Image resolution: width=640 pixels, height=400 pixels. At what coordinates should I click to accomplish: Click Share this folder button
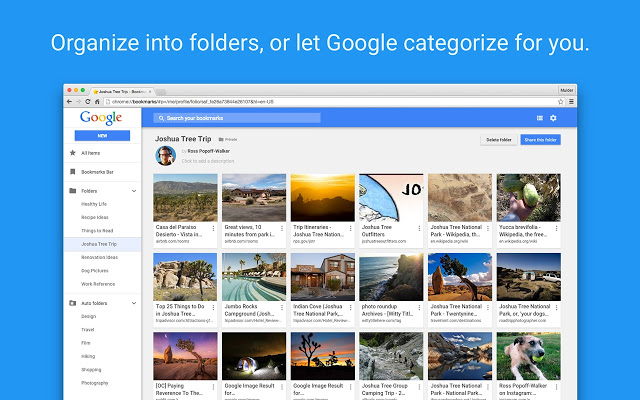tap(540, 140)
